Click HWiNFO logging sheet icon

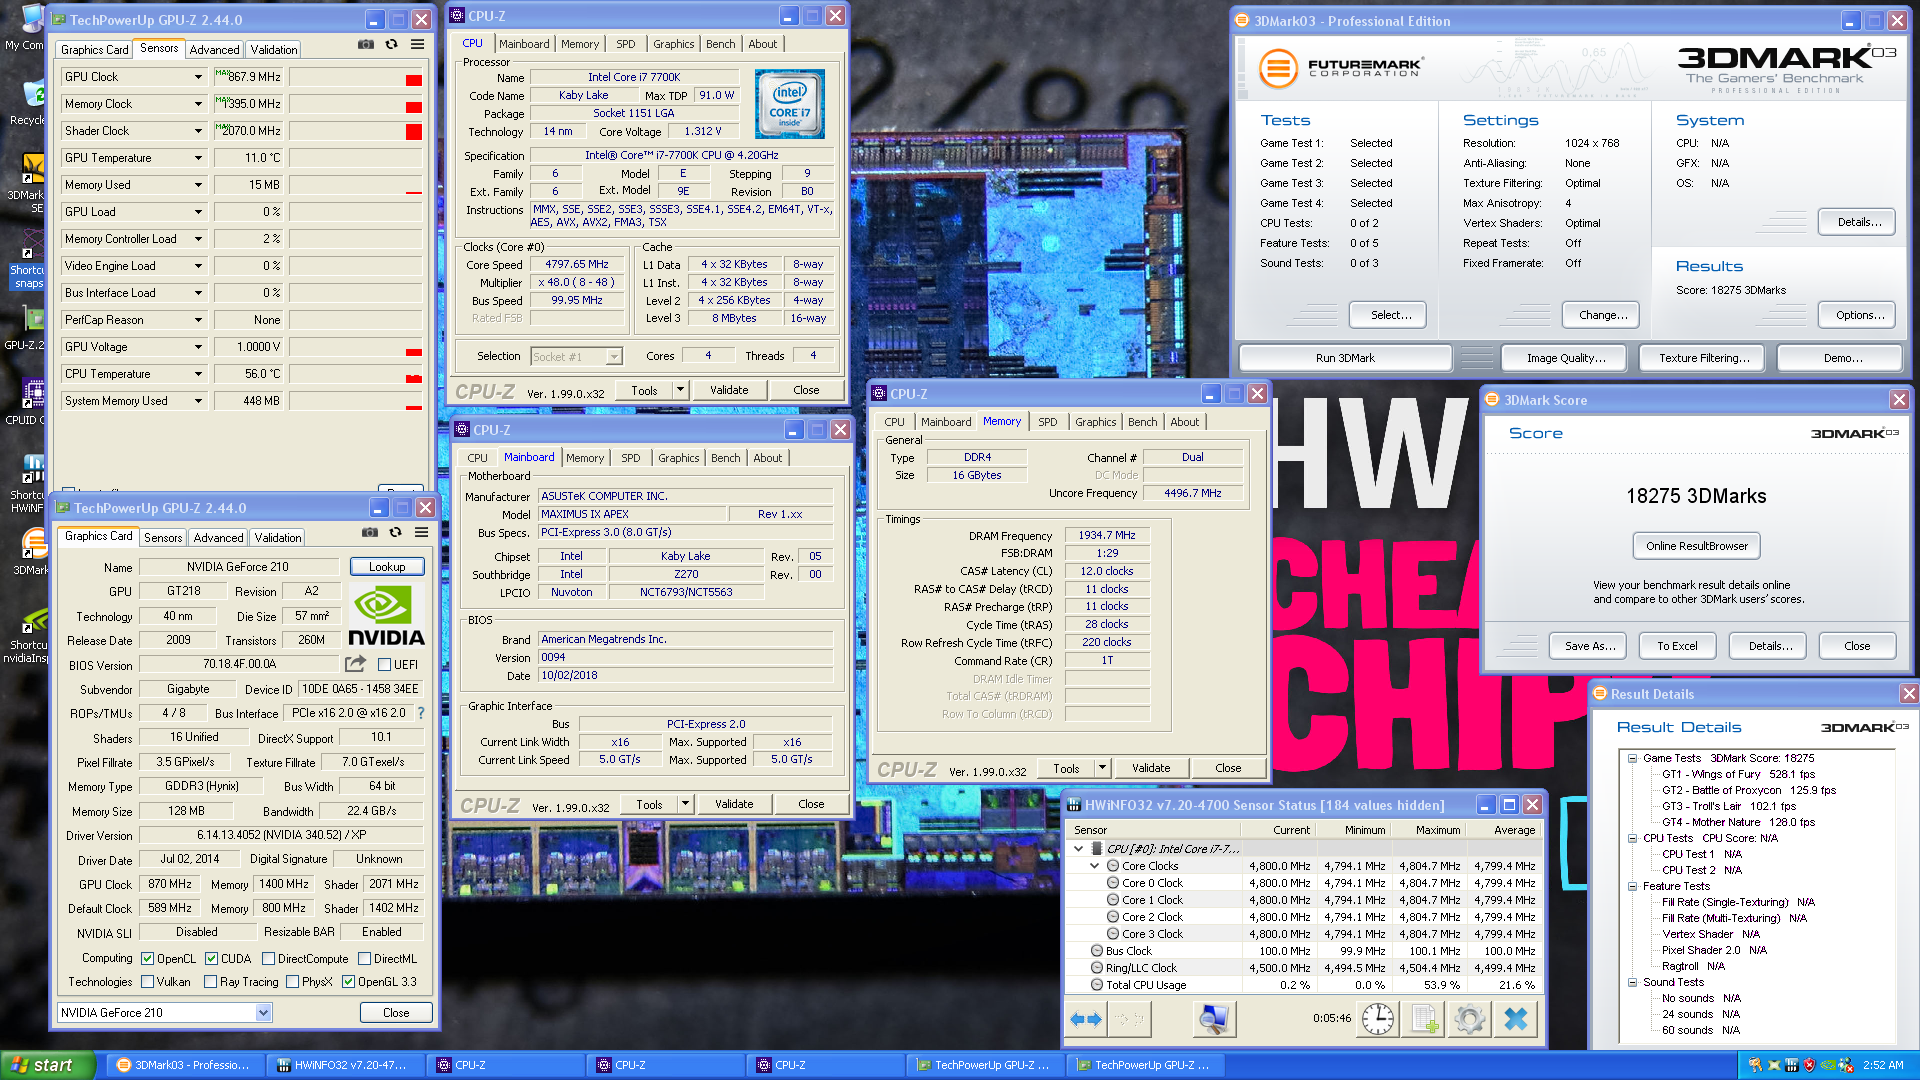(1424, 1019)
